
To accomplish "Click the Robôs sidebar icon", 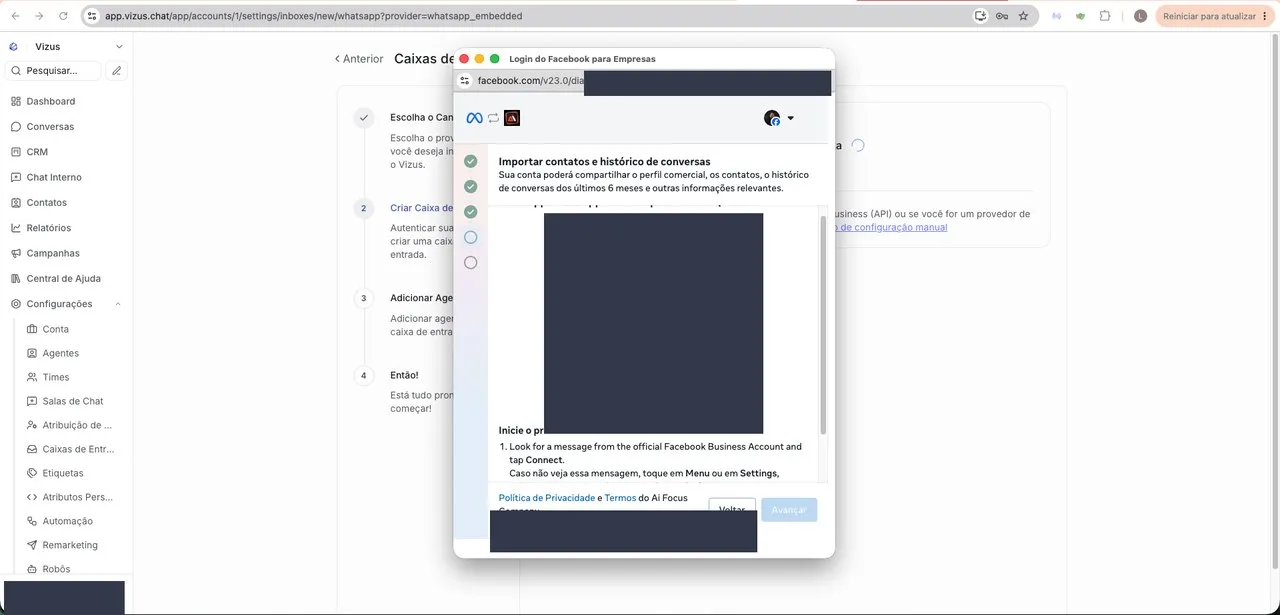I will (32, 569).
